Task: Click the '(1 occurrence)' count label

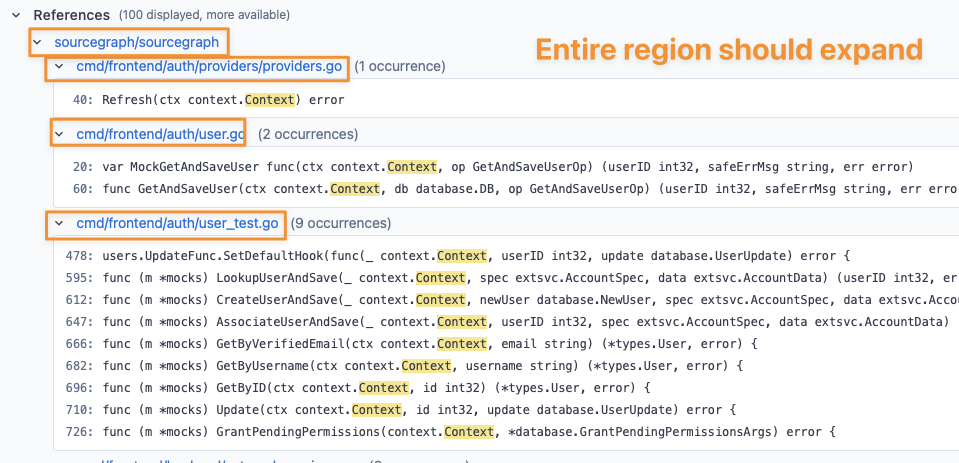Action: click(x=400, y=66)
